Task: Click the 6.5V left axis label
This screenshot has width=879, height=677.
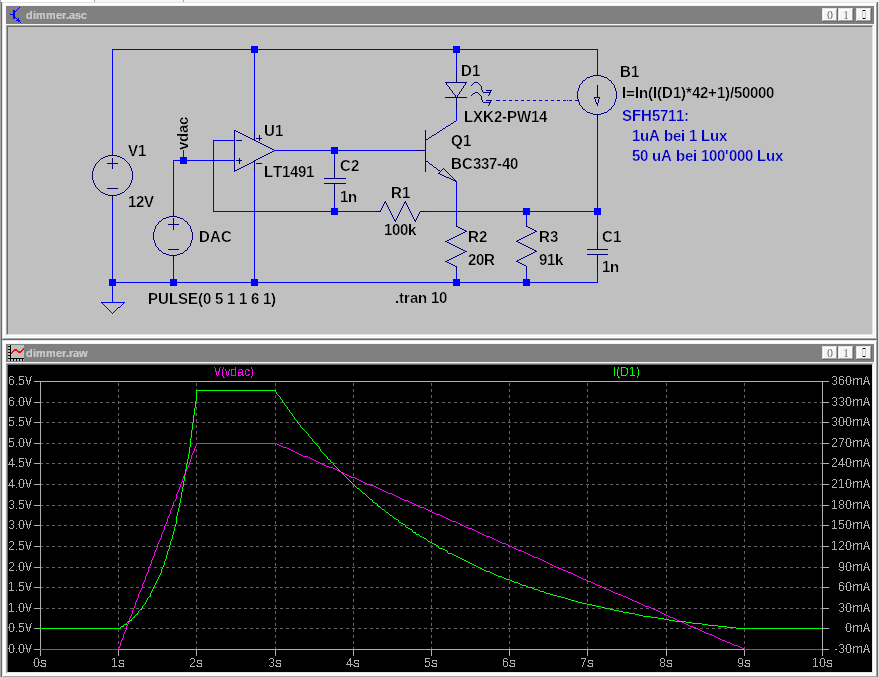Action: pyautogui.click(x=20, y=381)
